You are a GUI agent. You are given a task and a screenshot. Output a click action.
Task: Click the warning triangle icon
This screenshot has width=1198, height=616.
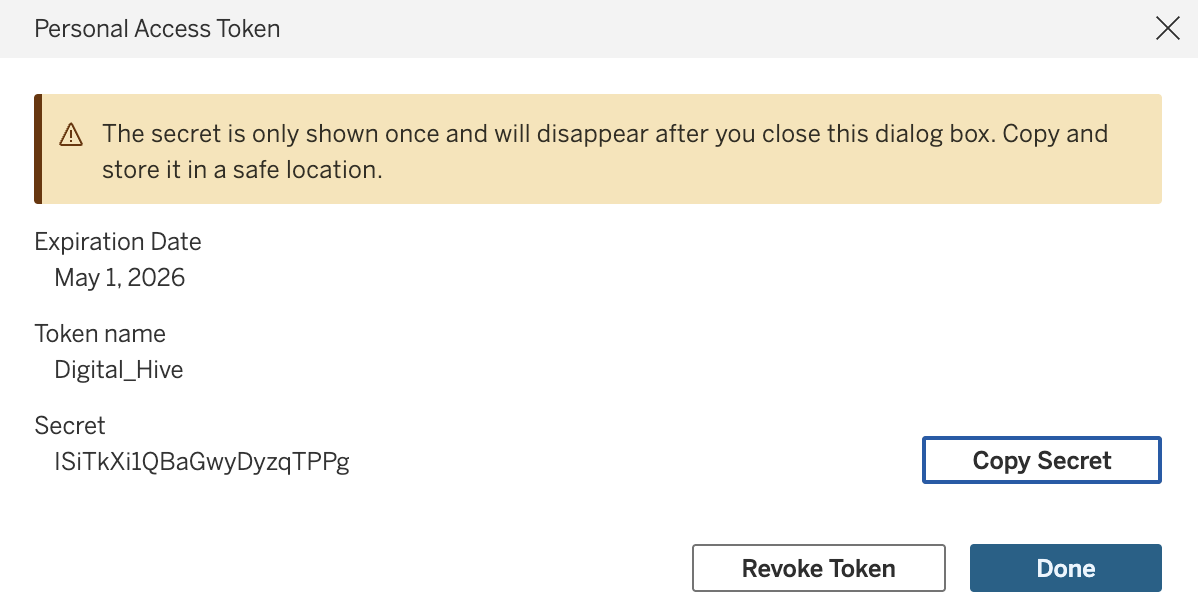pyautogui.click(x=71, y=135)
